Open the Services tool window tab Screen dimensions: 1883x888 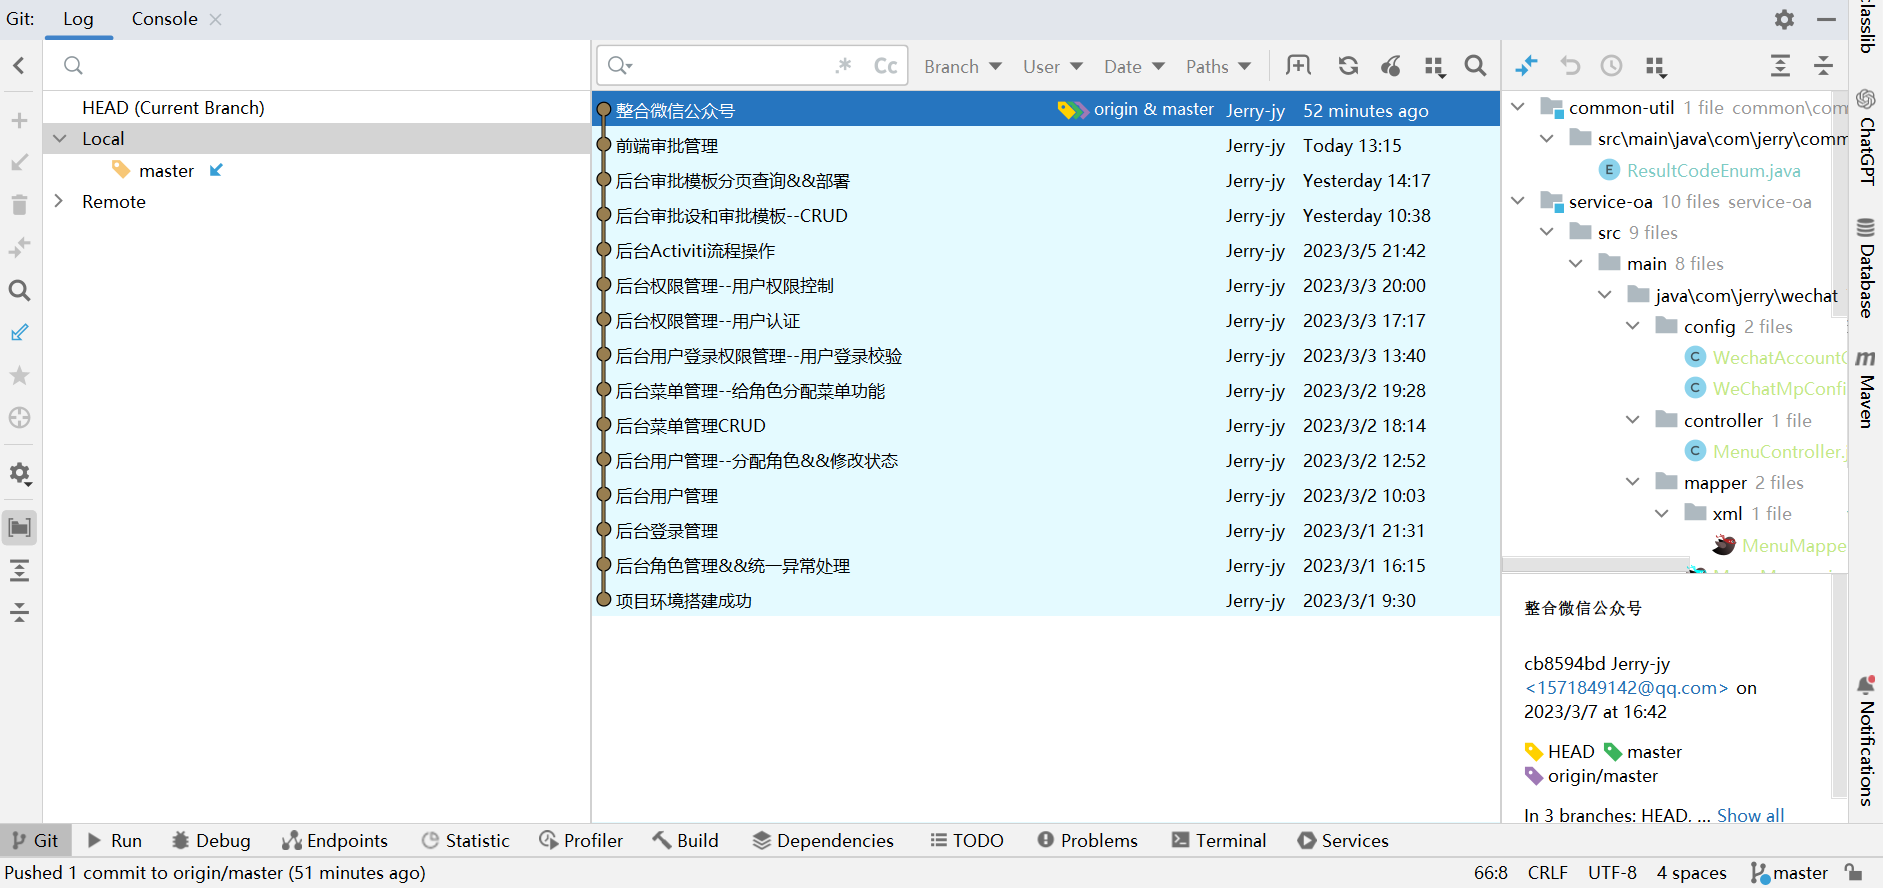click(1343, 841)
